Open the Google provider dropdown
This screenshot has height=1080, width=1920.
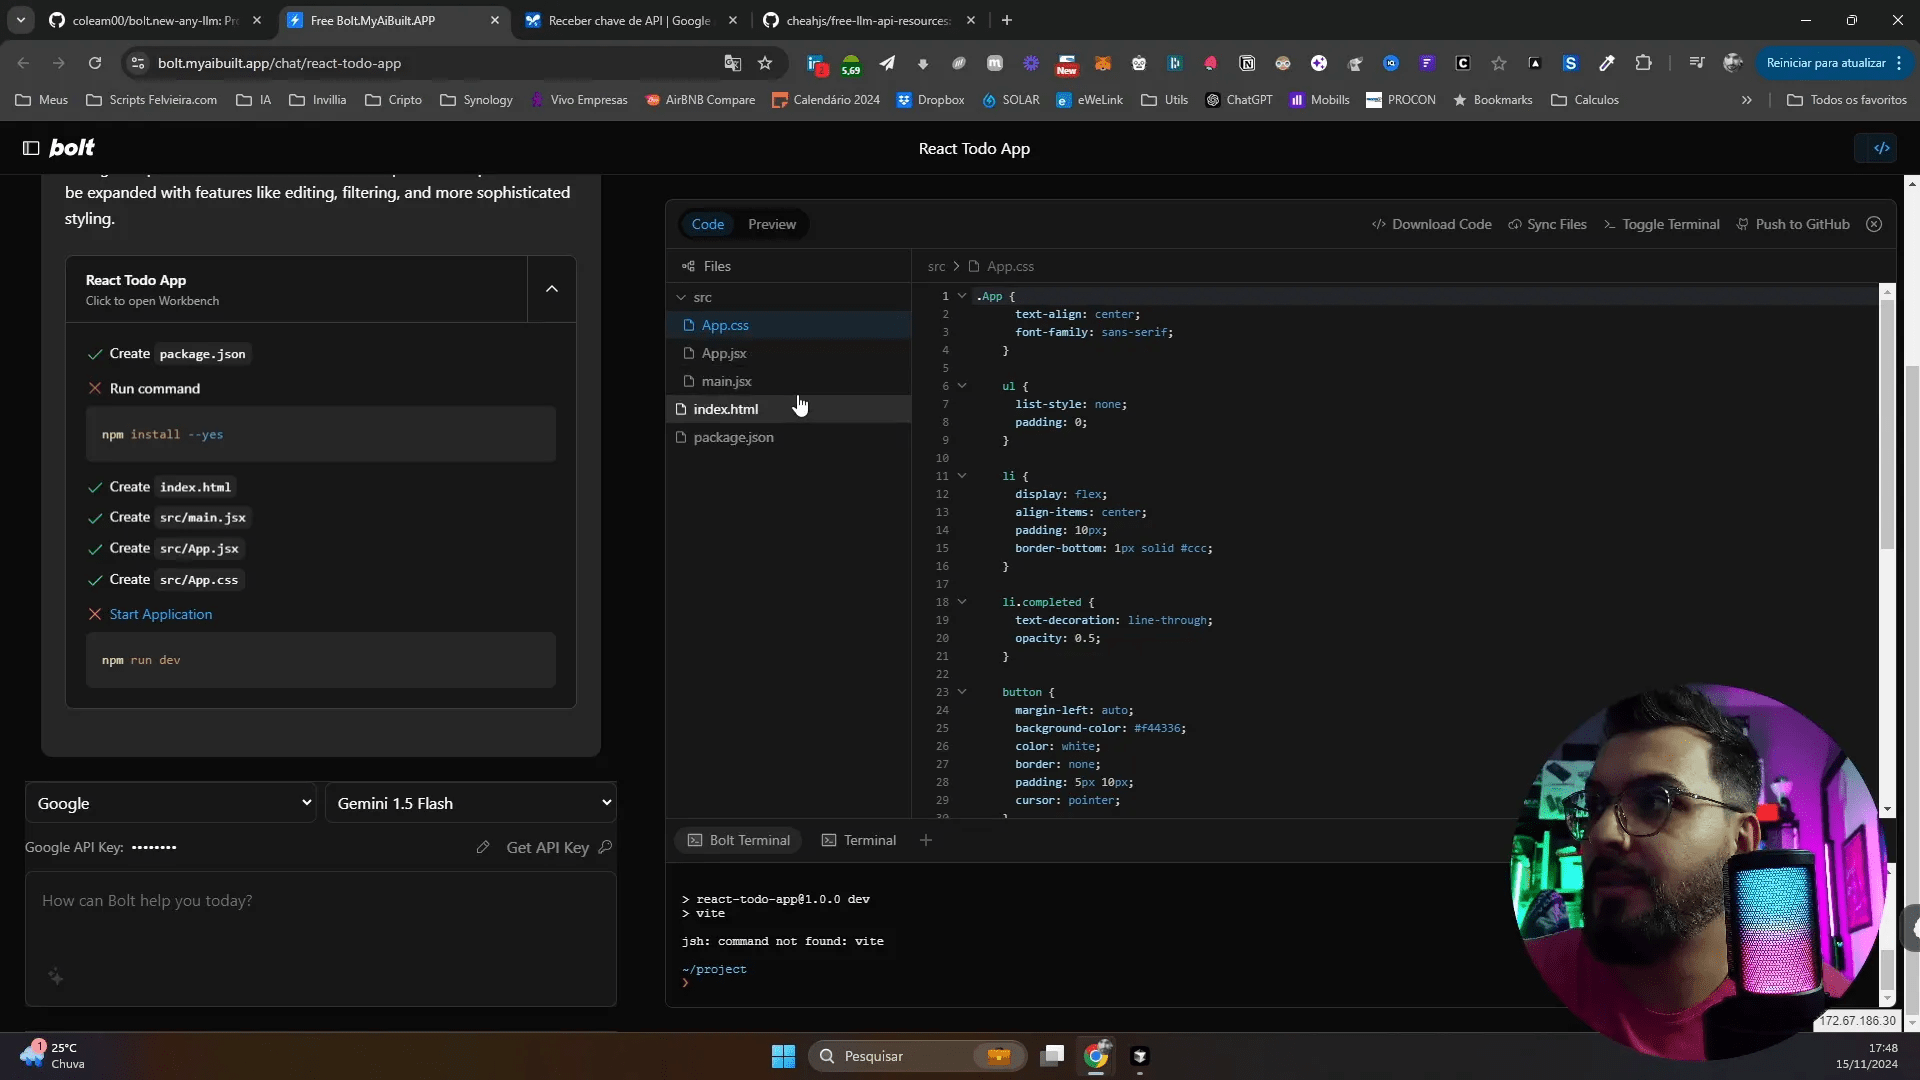171,803
